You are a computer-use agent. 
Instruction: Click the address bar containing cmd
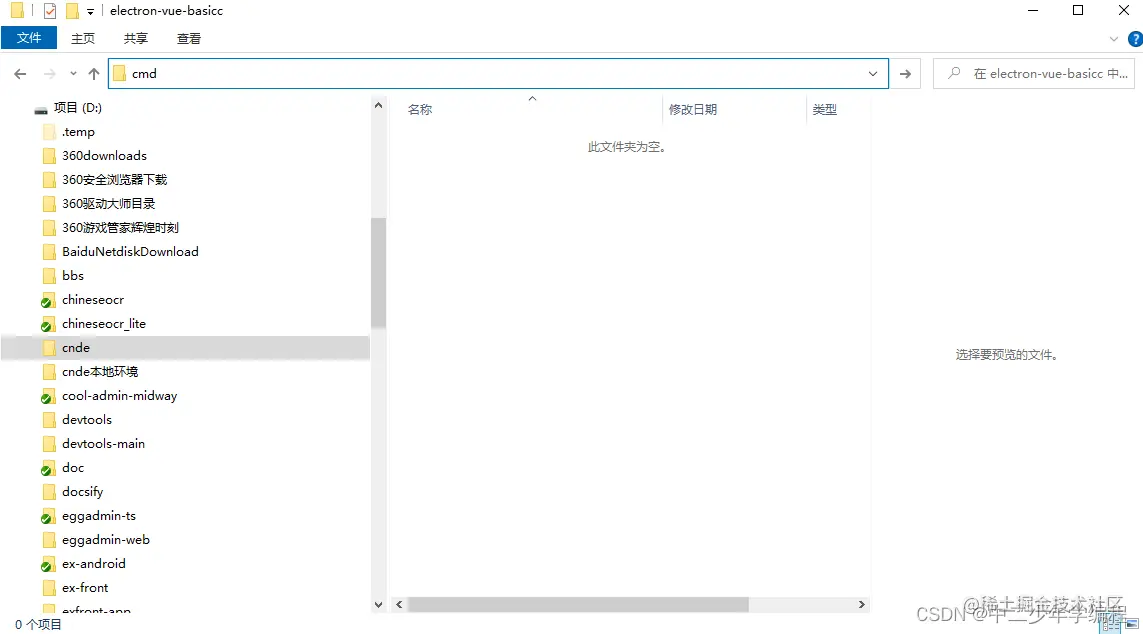[498, 74]
